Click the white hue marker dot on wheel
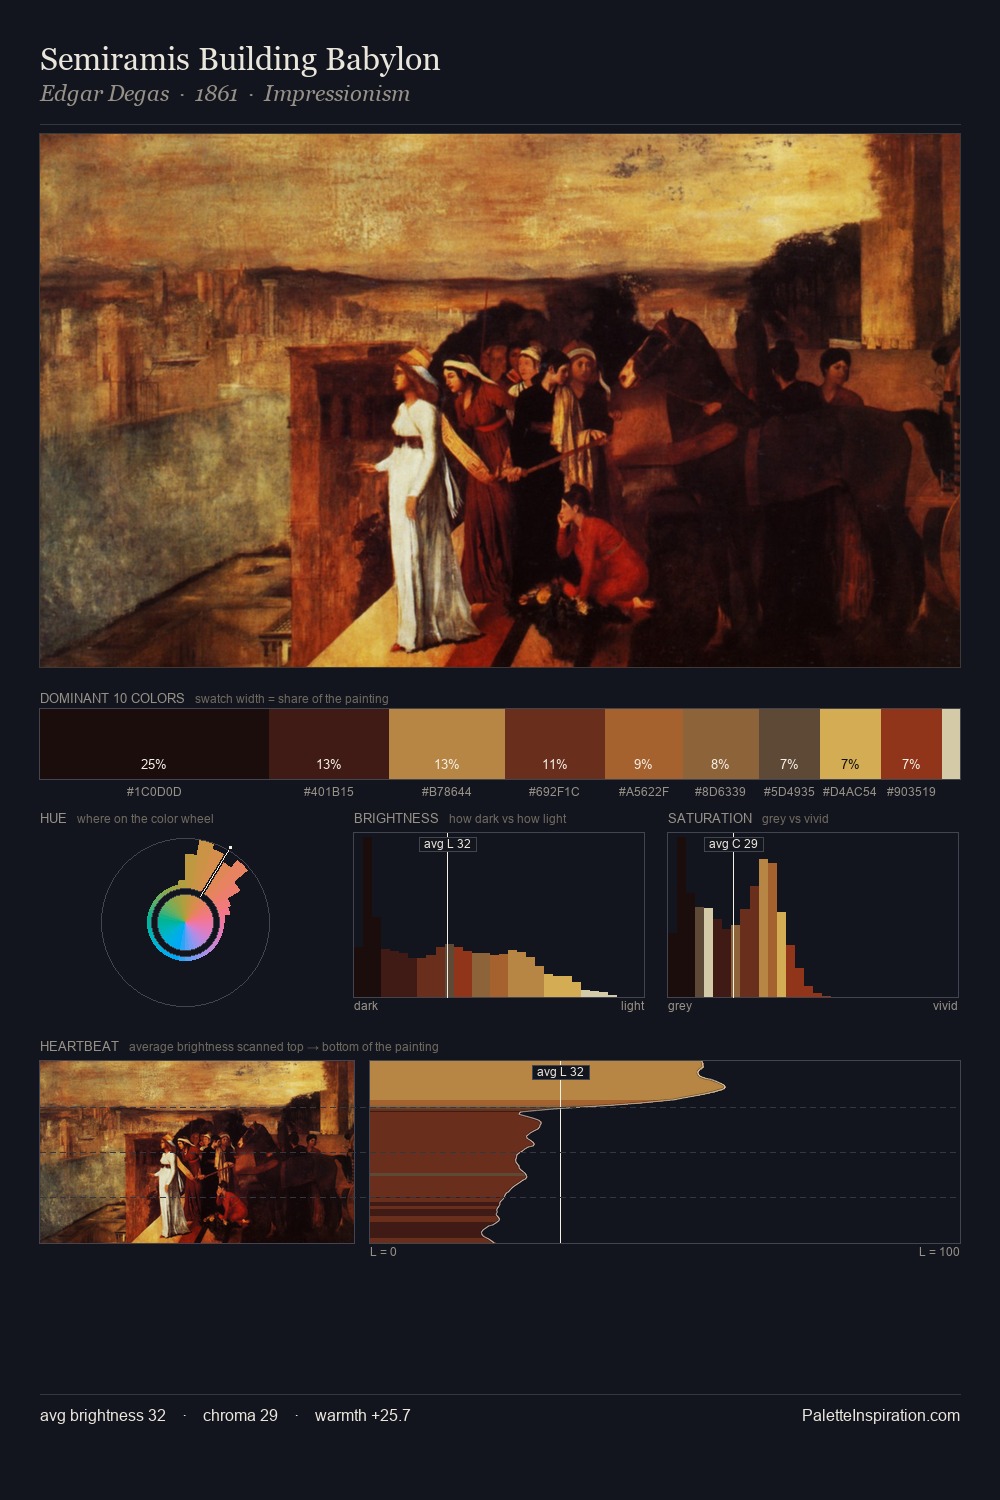The image size is (1000, 1500). [x=230, y=848]
